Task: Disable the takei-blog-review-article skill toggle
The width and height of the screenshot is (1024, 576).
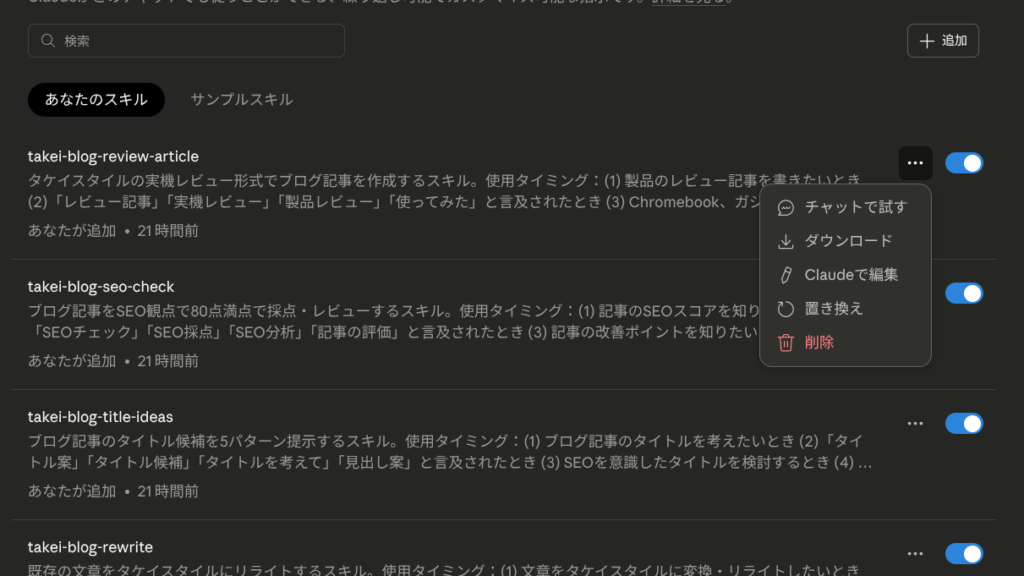Action: coord(964,163)
